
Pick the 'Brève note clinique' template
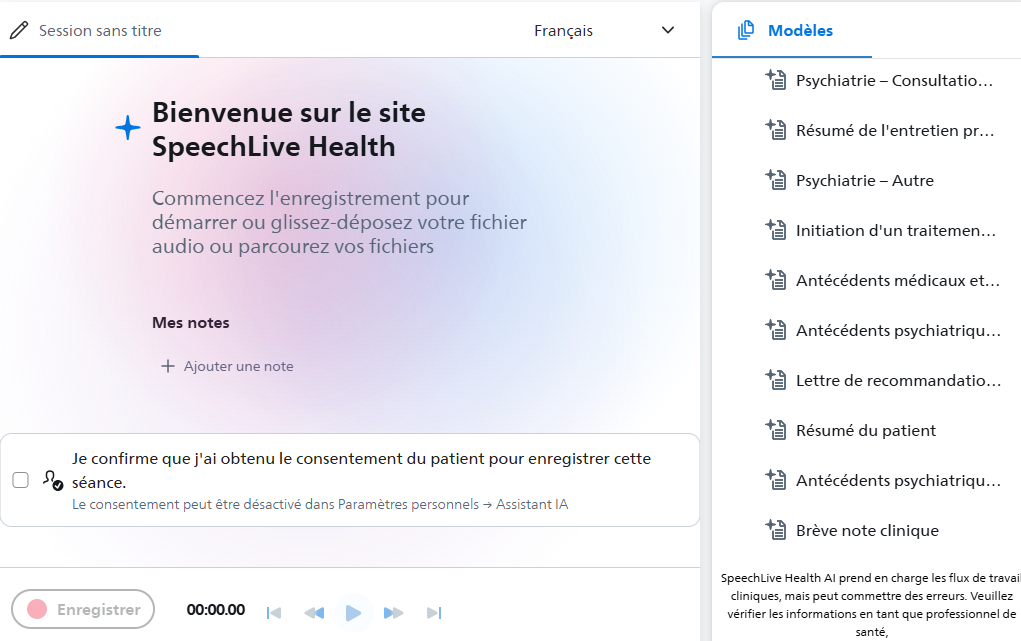coord(867,530)
